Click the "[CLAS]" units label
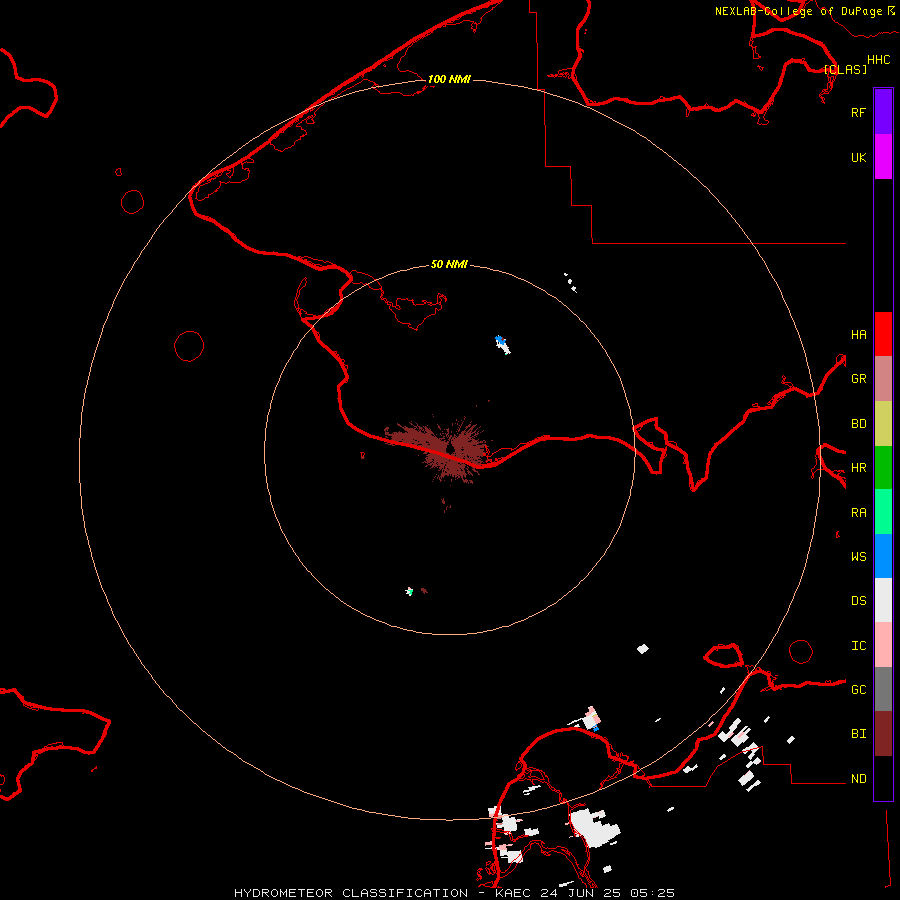 (845, 69)
